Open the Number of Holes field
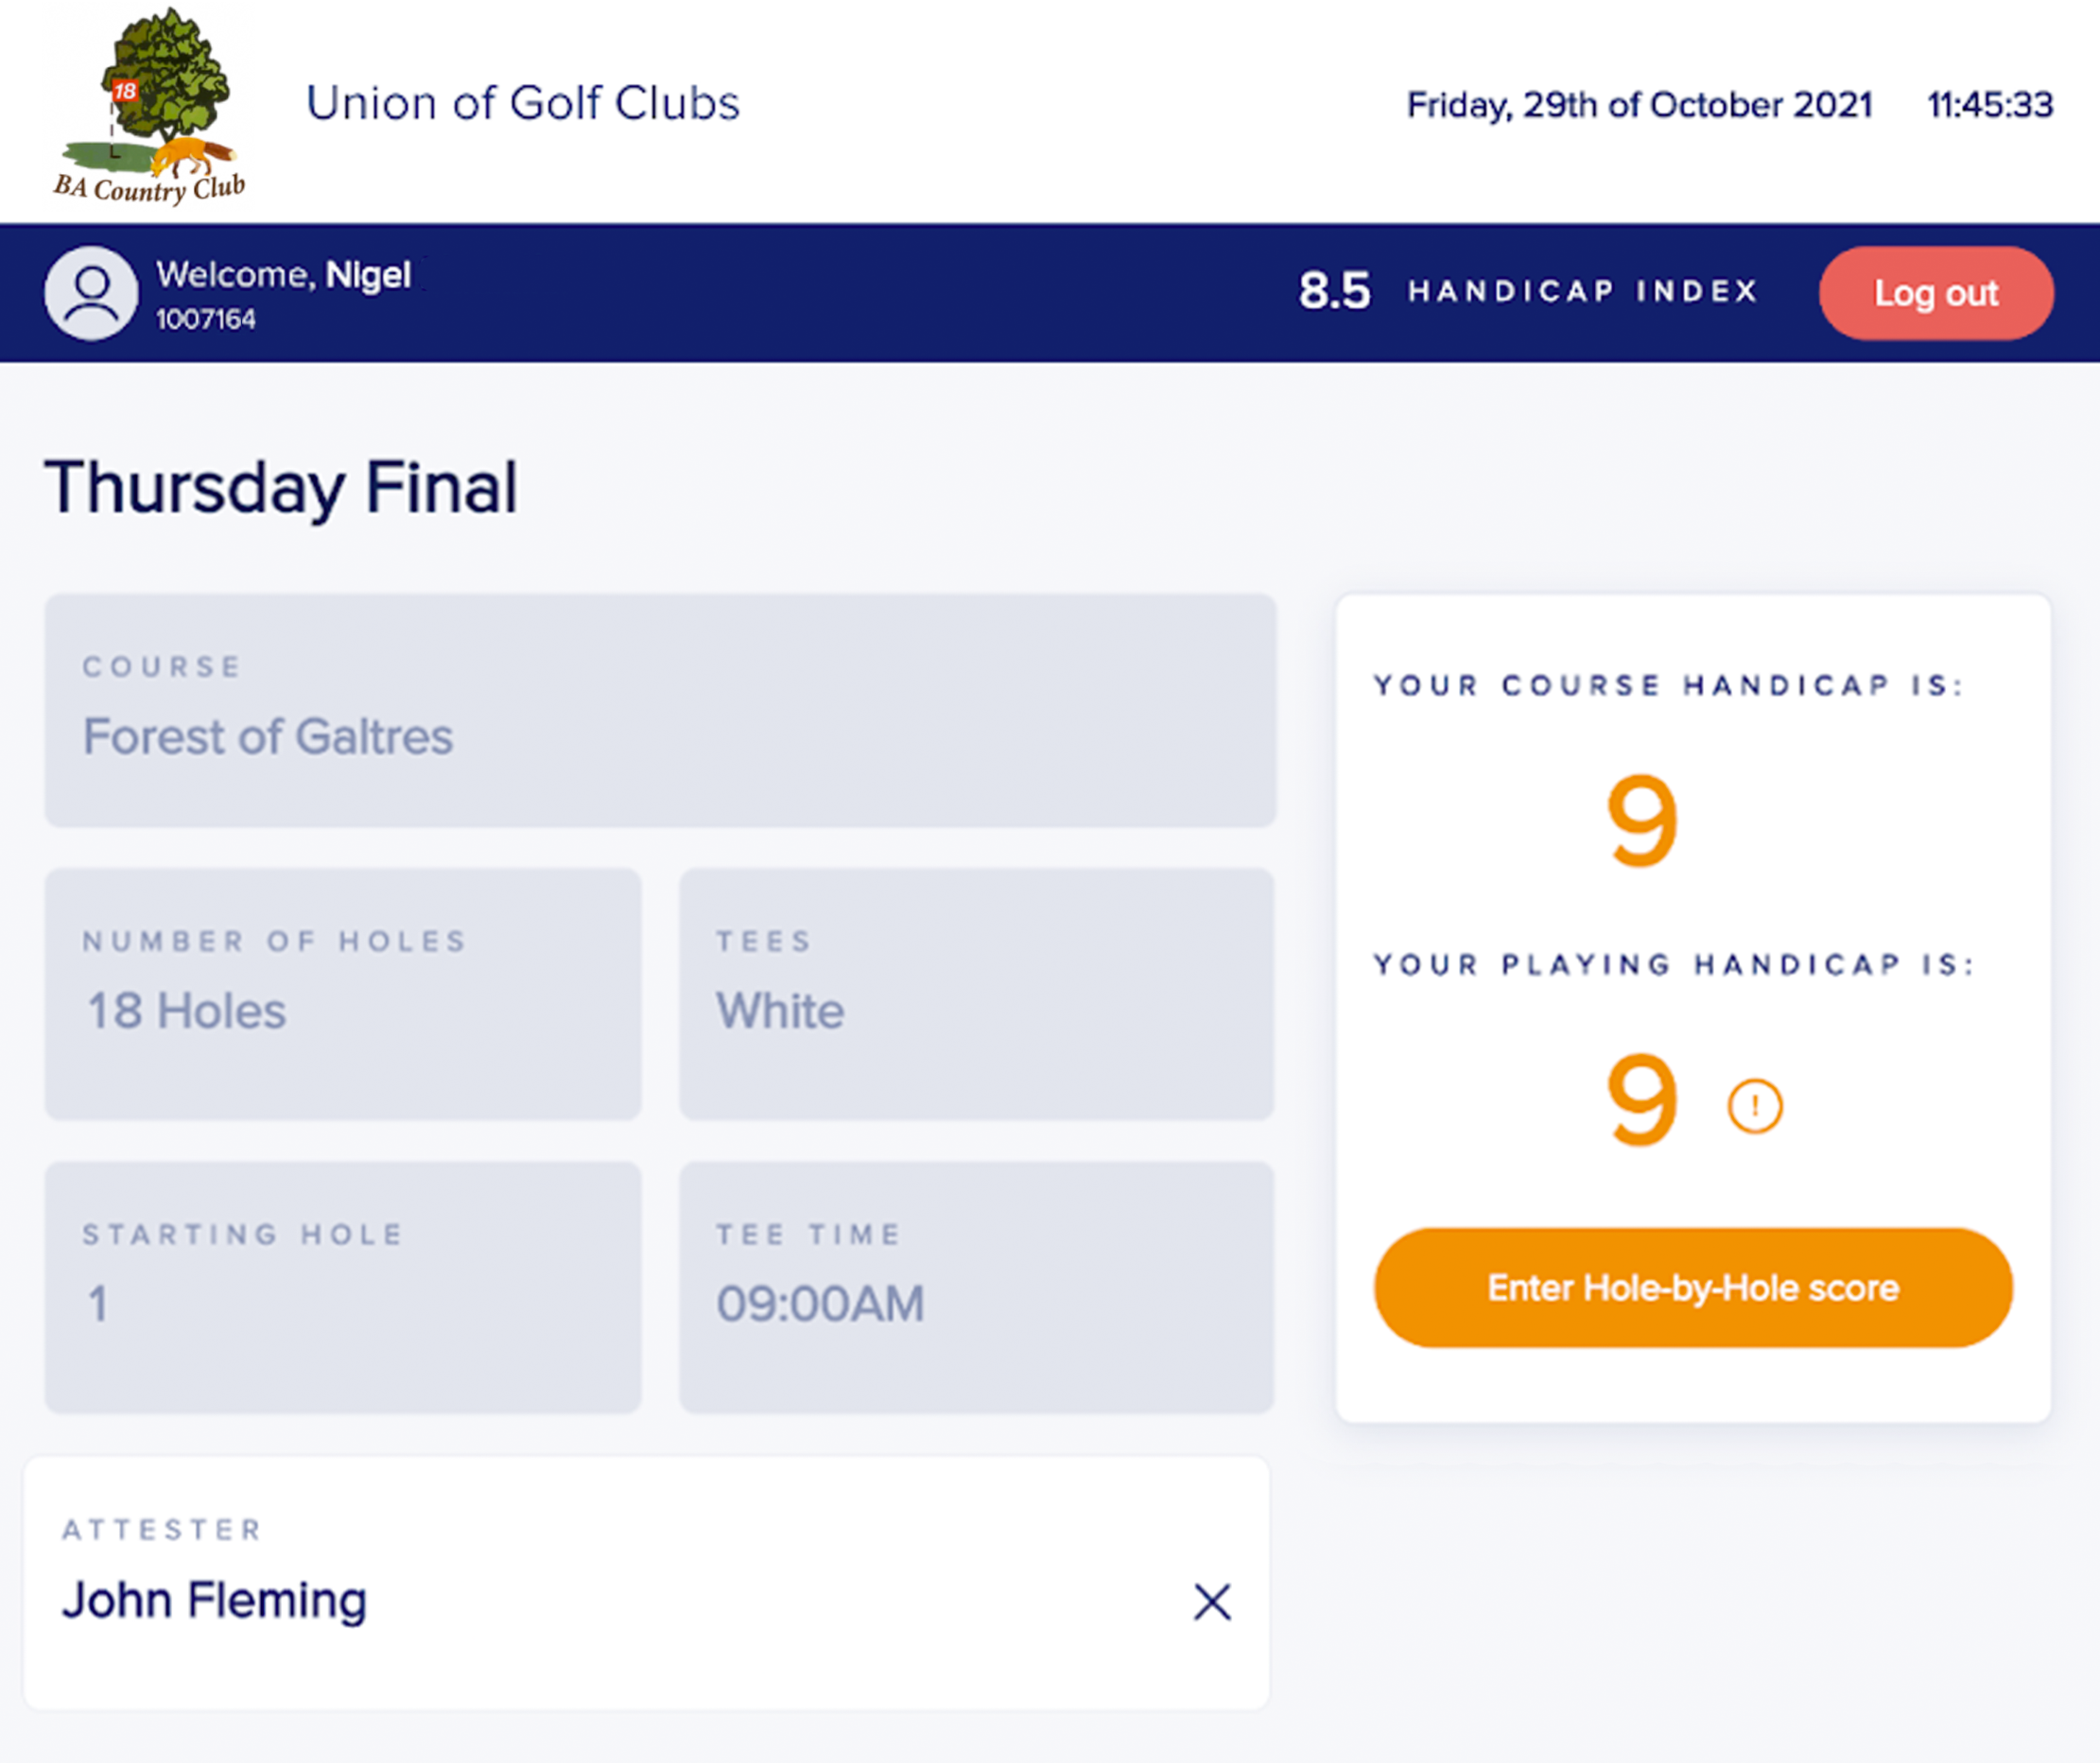The width and height of the screenshot is (2100, 1763). (343, 993)
